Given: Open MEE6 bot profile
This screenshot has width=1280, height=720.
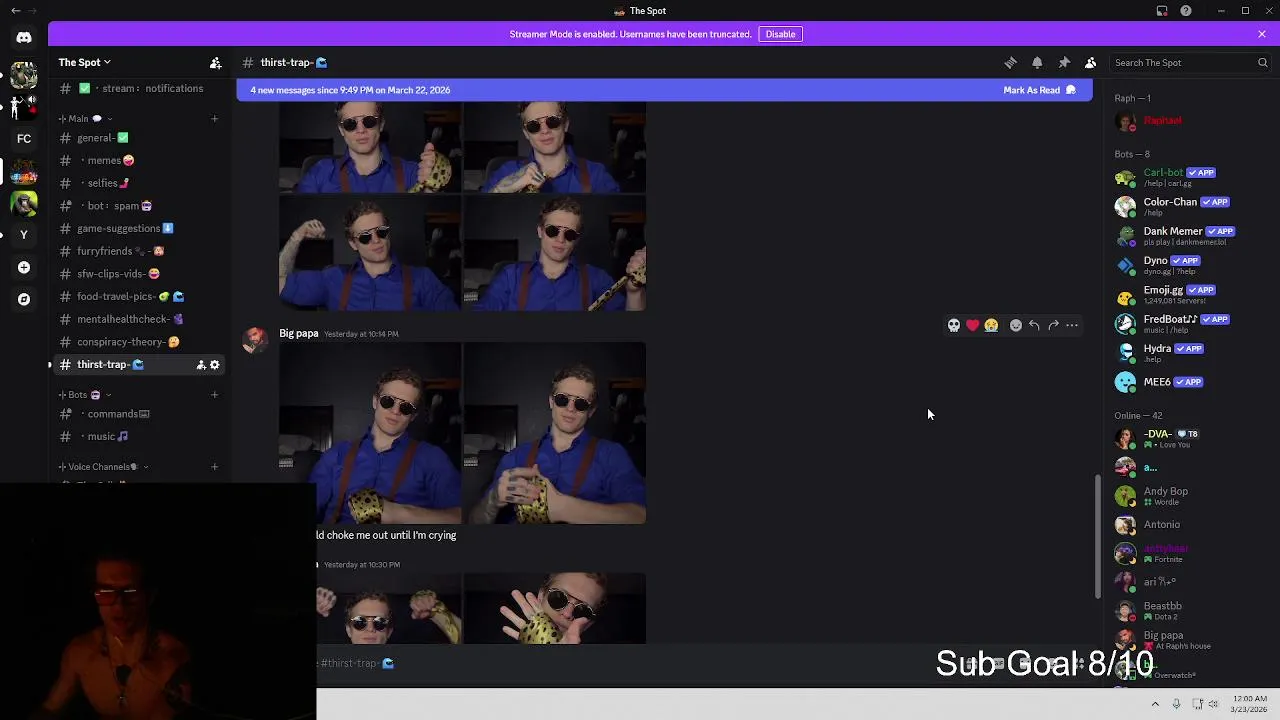Looking at the screenshot, I should point(1190,382).
